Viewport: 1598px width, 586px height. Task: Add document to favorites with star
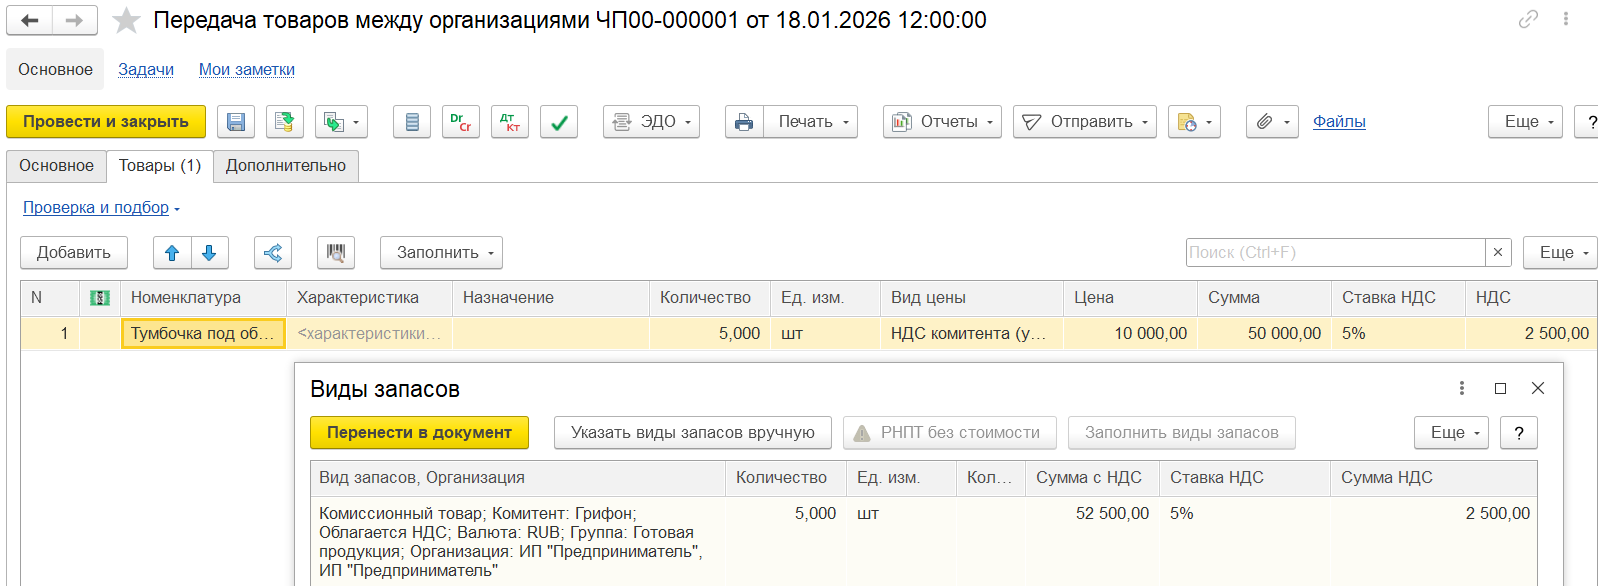point(126,21)
